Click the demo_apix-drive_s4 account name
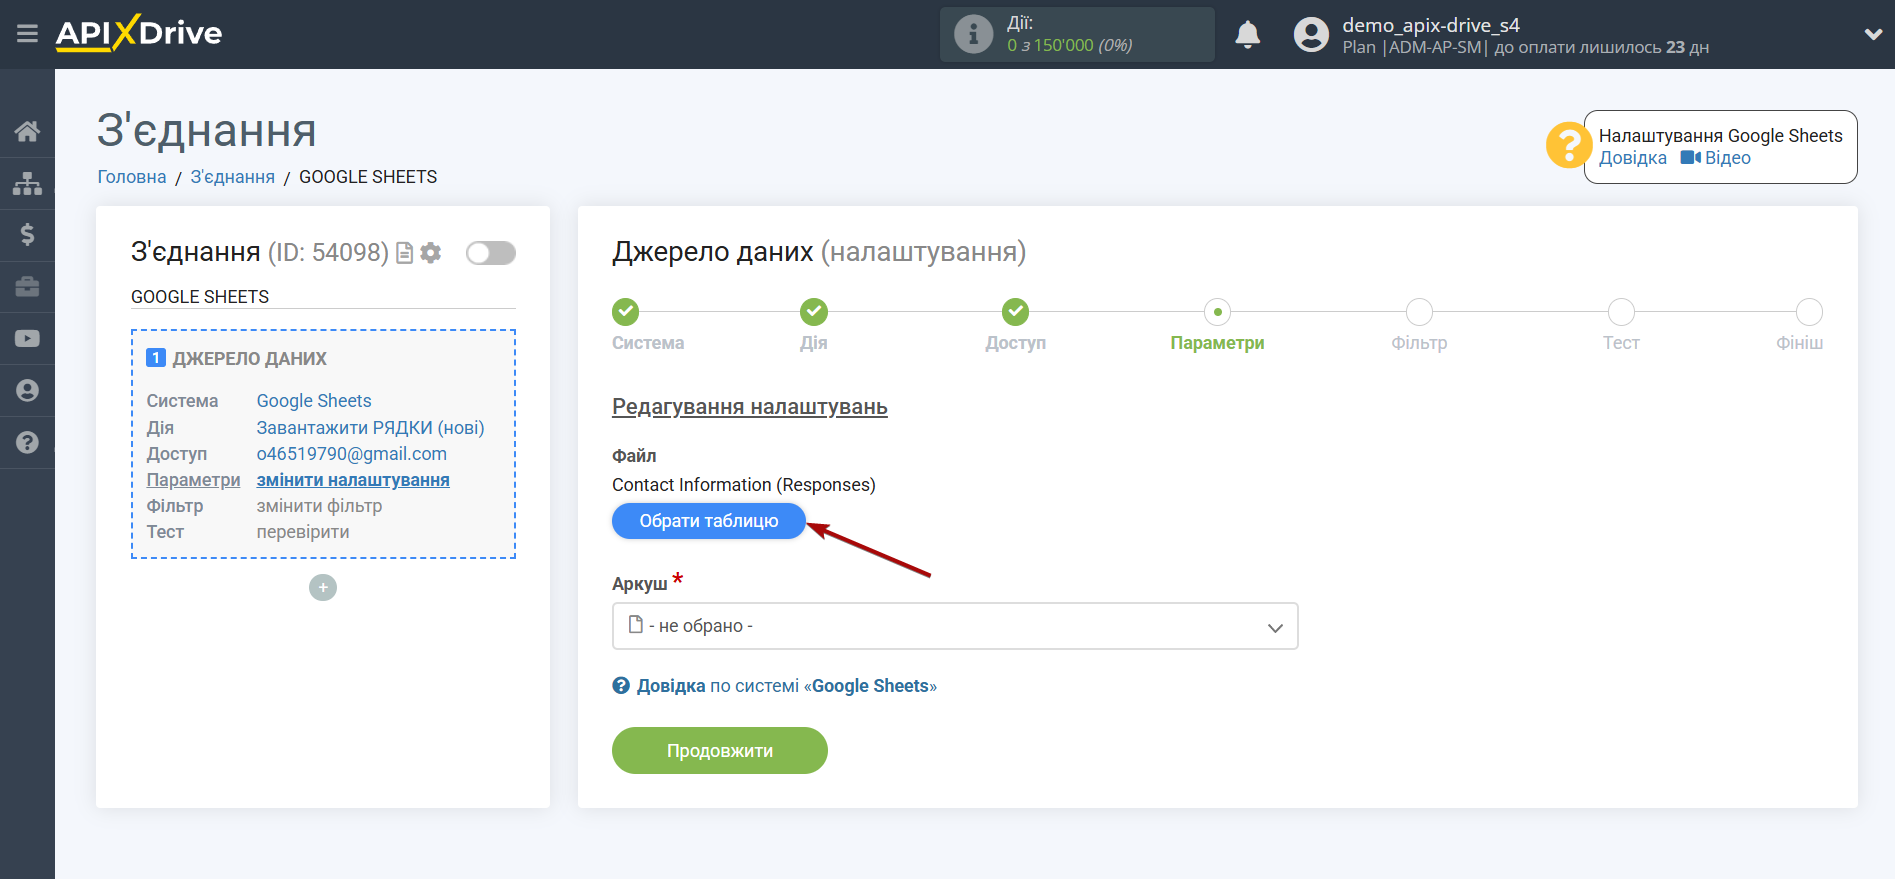Image resolution: width=1895 pixels, height=879 pixels. click(x=1431, y=25)
